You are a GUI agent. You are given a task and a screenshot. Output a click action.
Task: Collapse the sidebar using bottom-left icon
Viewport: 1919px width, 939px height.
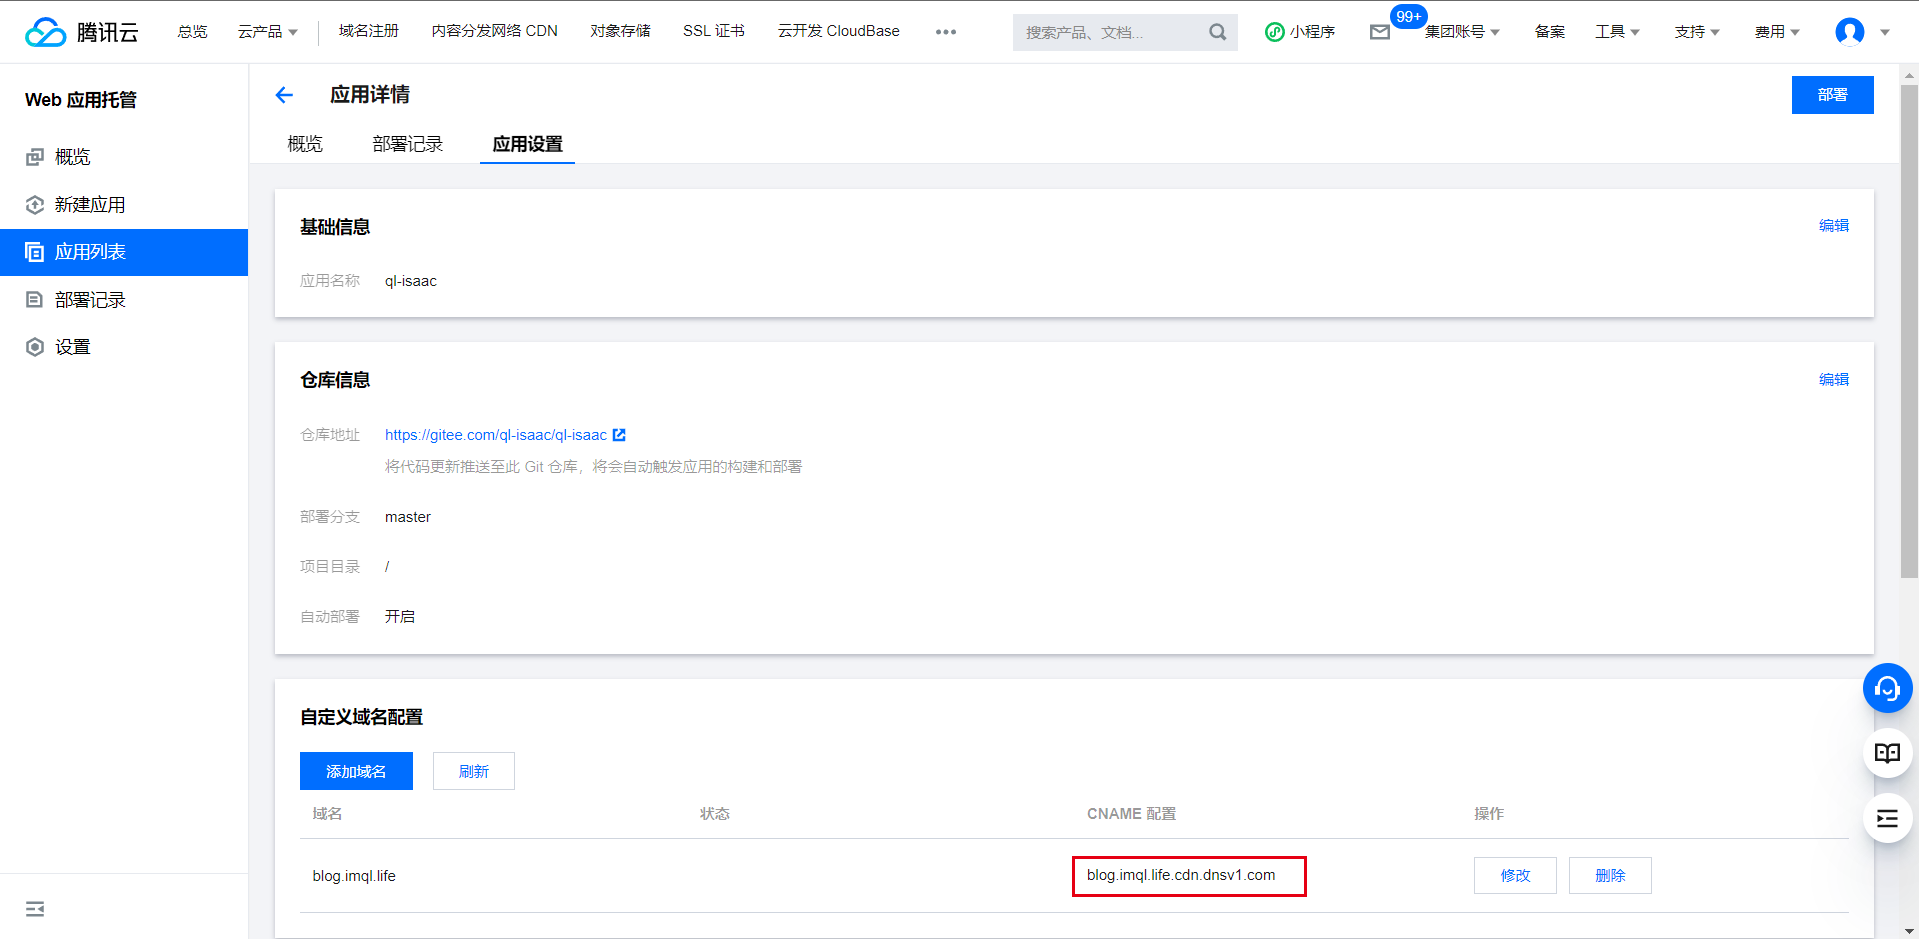click(35, 909)
